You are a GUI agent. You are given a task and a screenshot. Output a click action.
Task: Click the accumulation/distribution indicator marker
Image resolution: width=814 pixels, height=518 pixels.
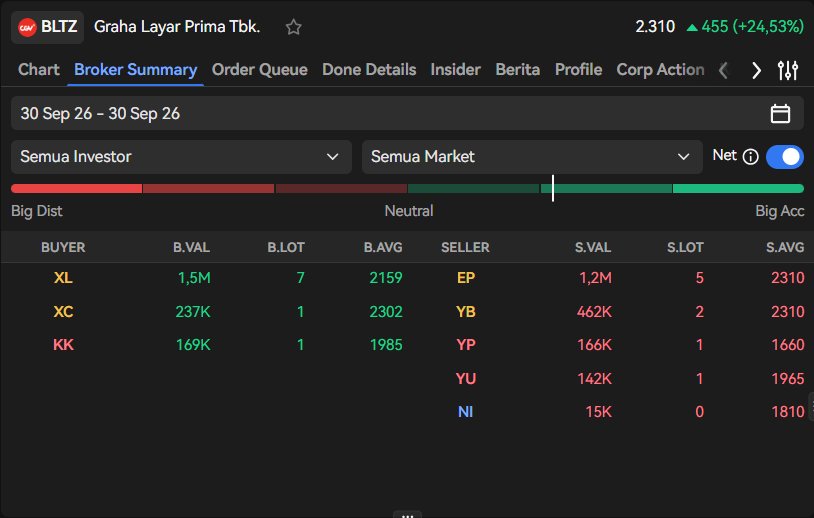coord(553,188)
